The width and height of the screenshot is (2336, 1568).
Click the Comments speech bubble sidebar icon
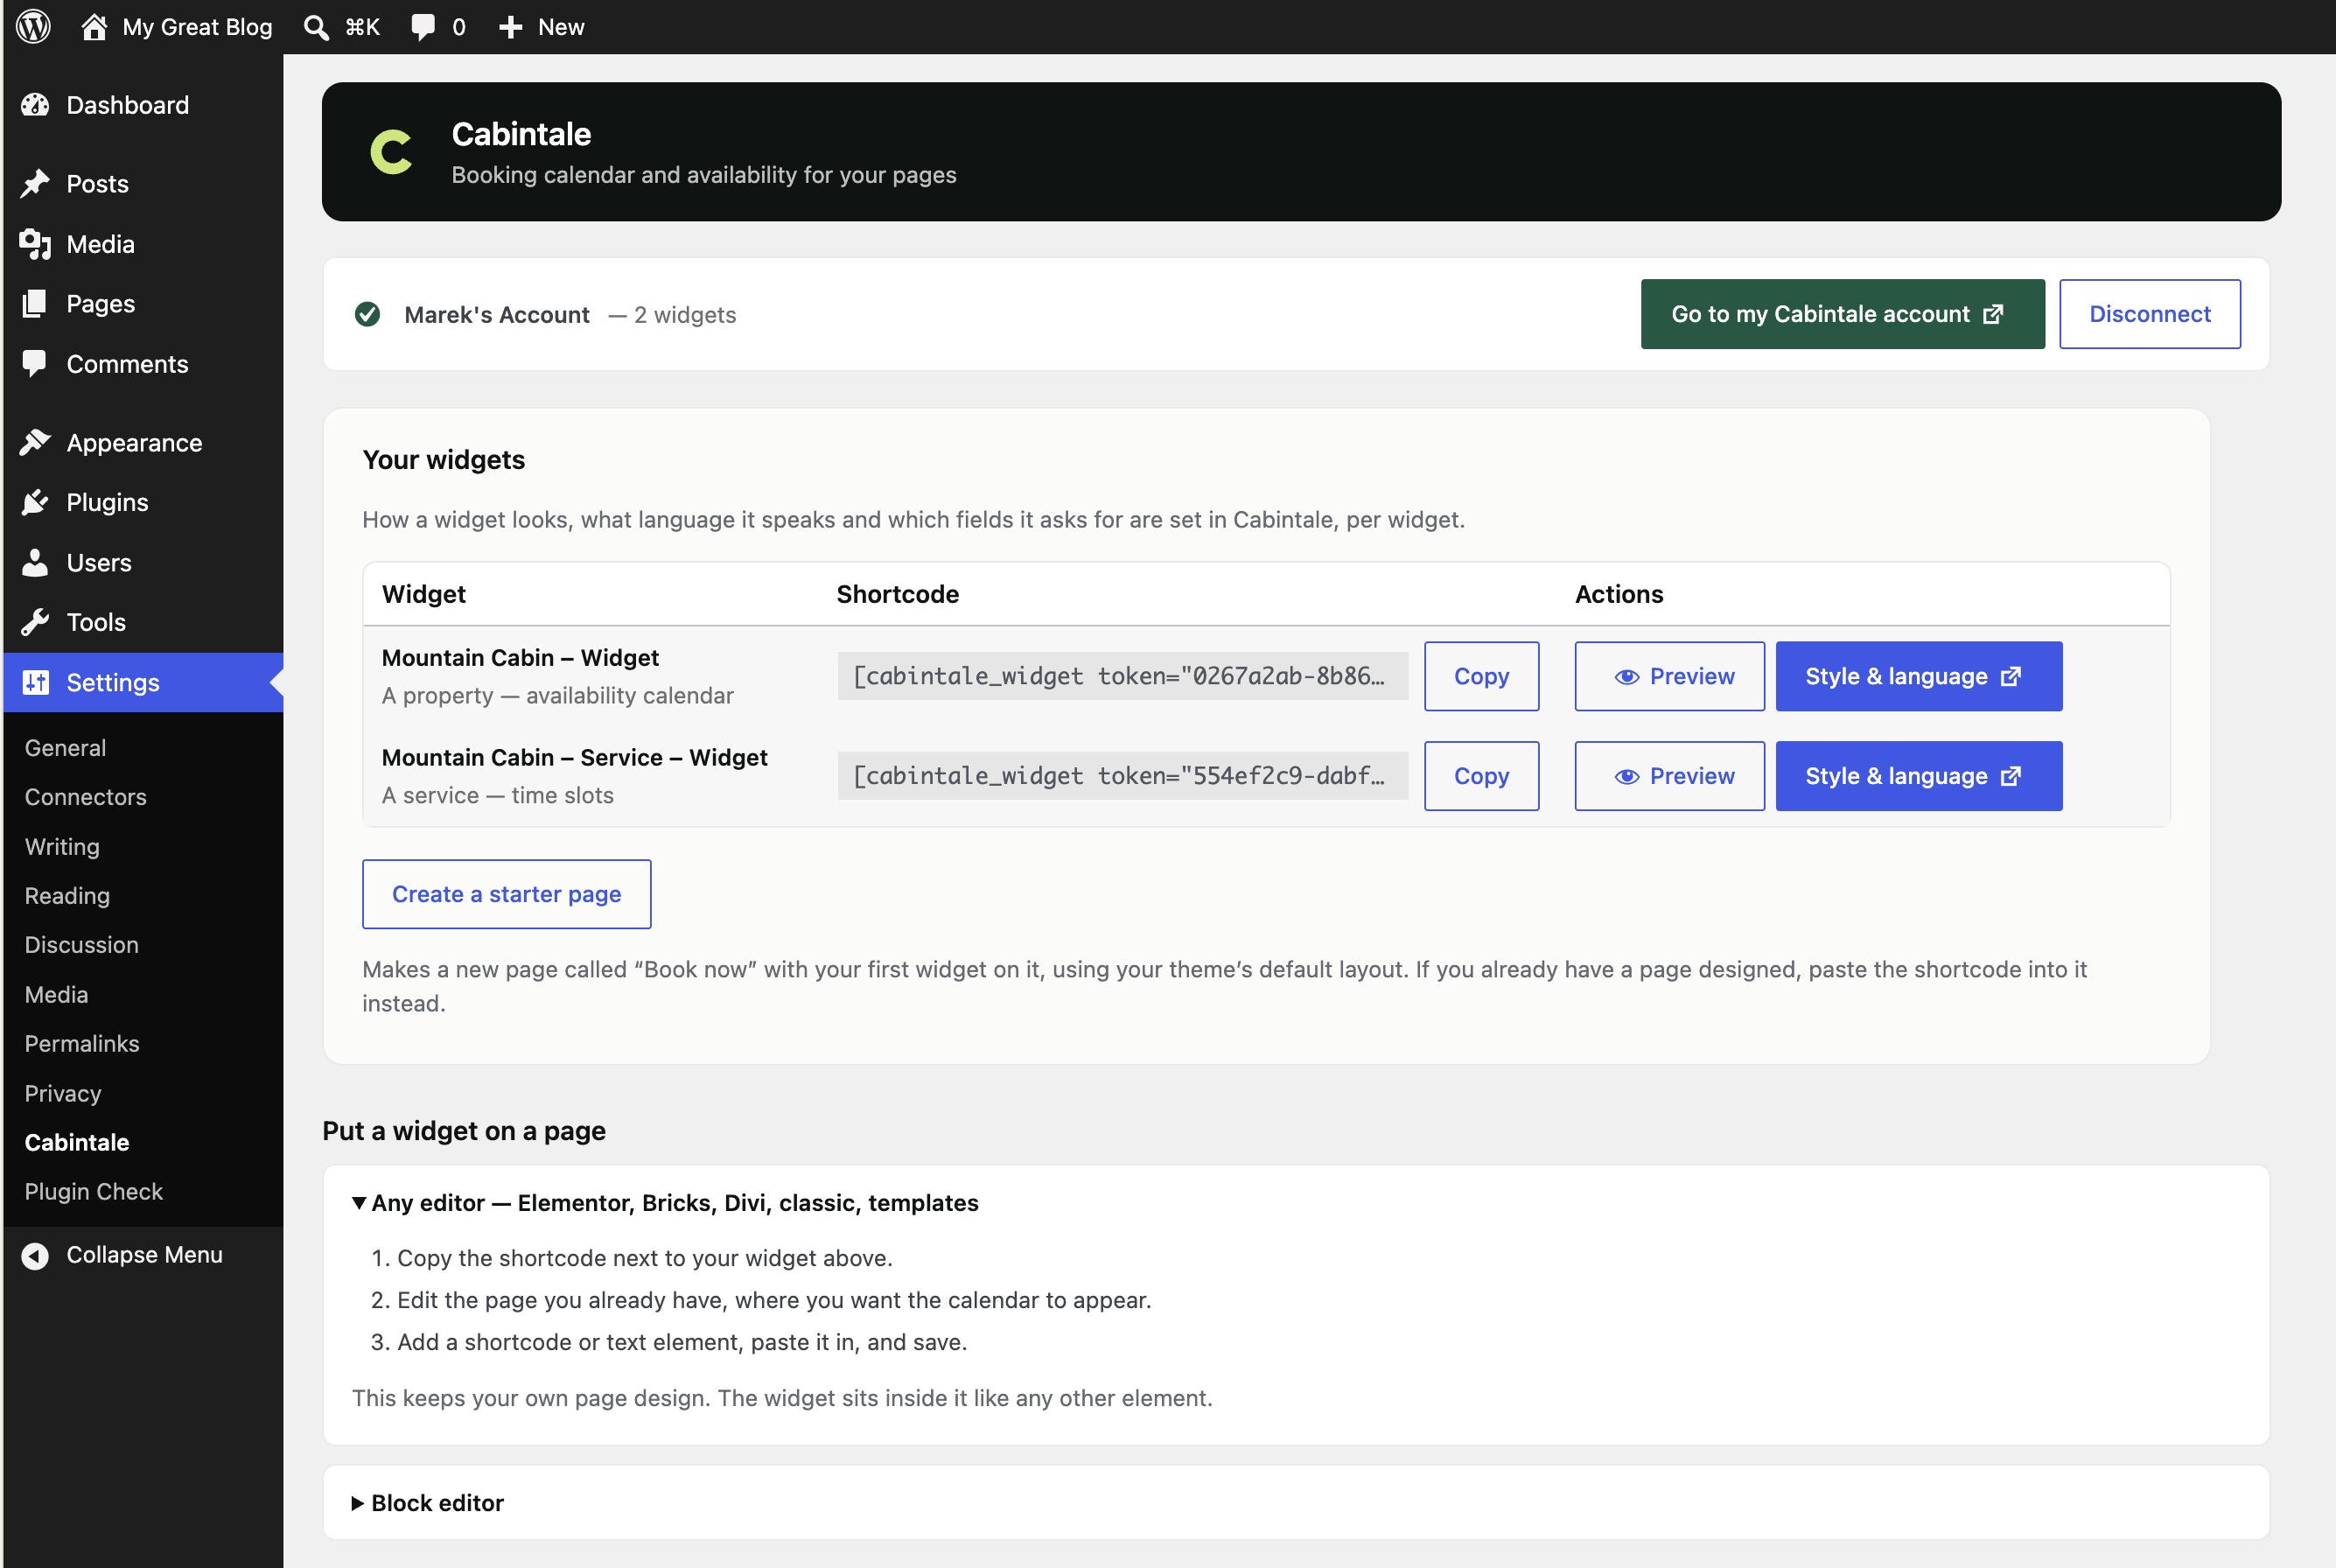[x=35, y=364]
